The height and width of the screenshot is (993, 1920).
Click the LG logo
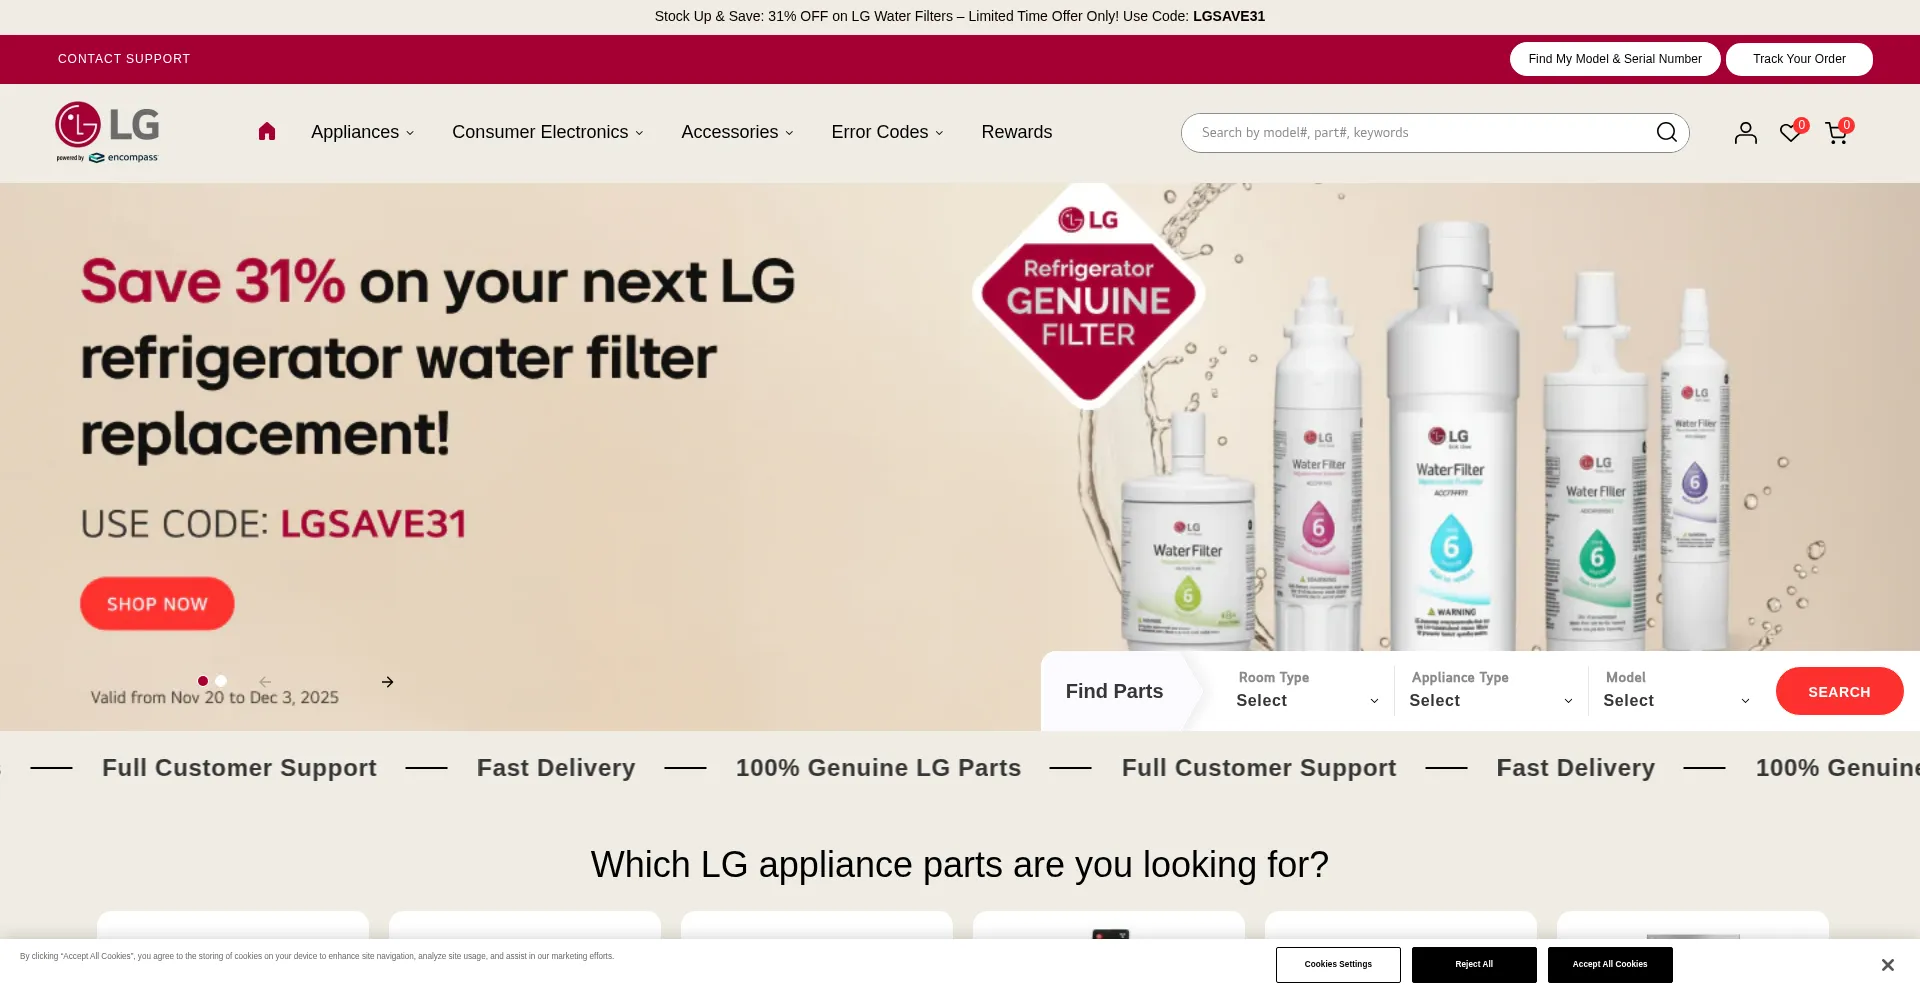click(107, 132)
